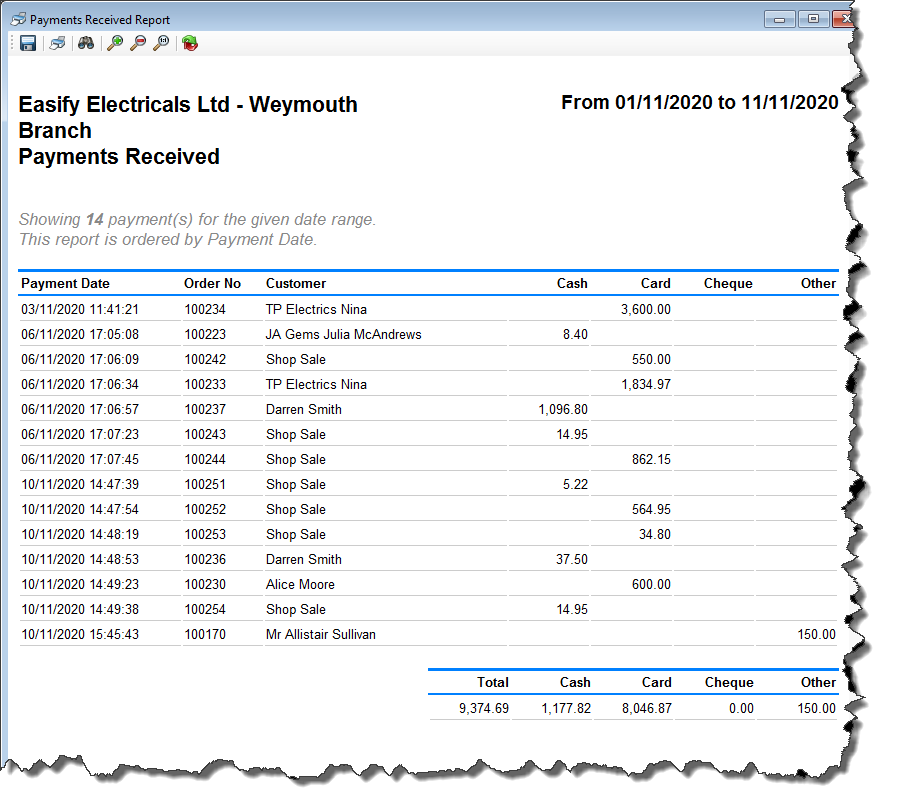Click the Easify Electricals report title
This screenshot has height=802, width=904.
click(188, 104)
